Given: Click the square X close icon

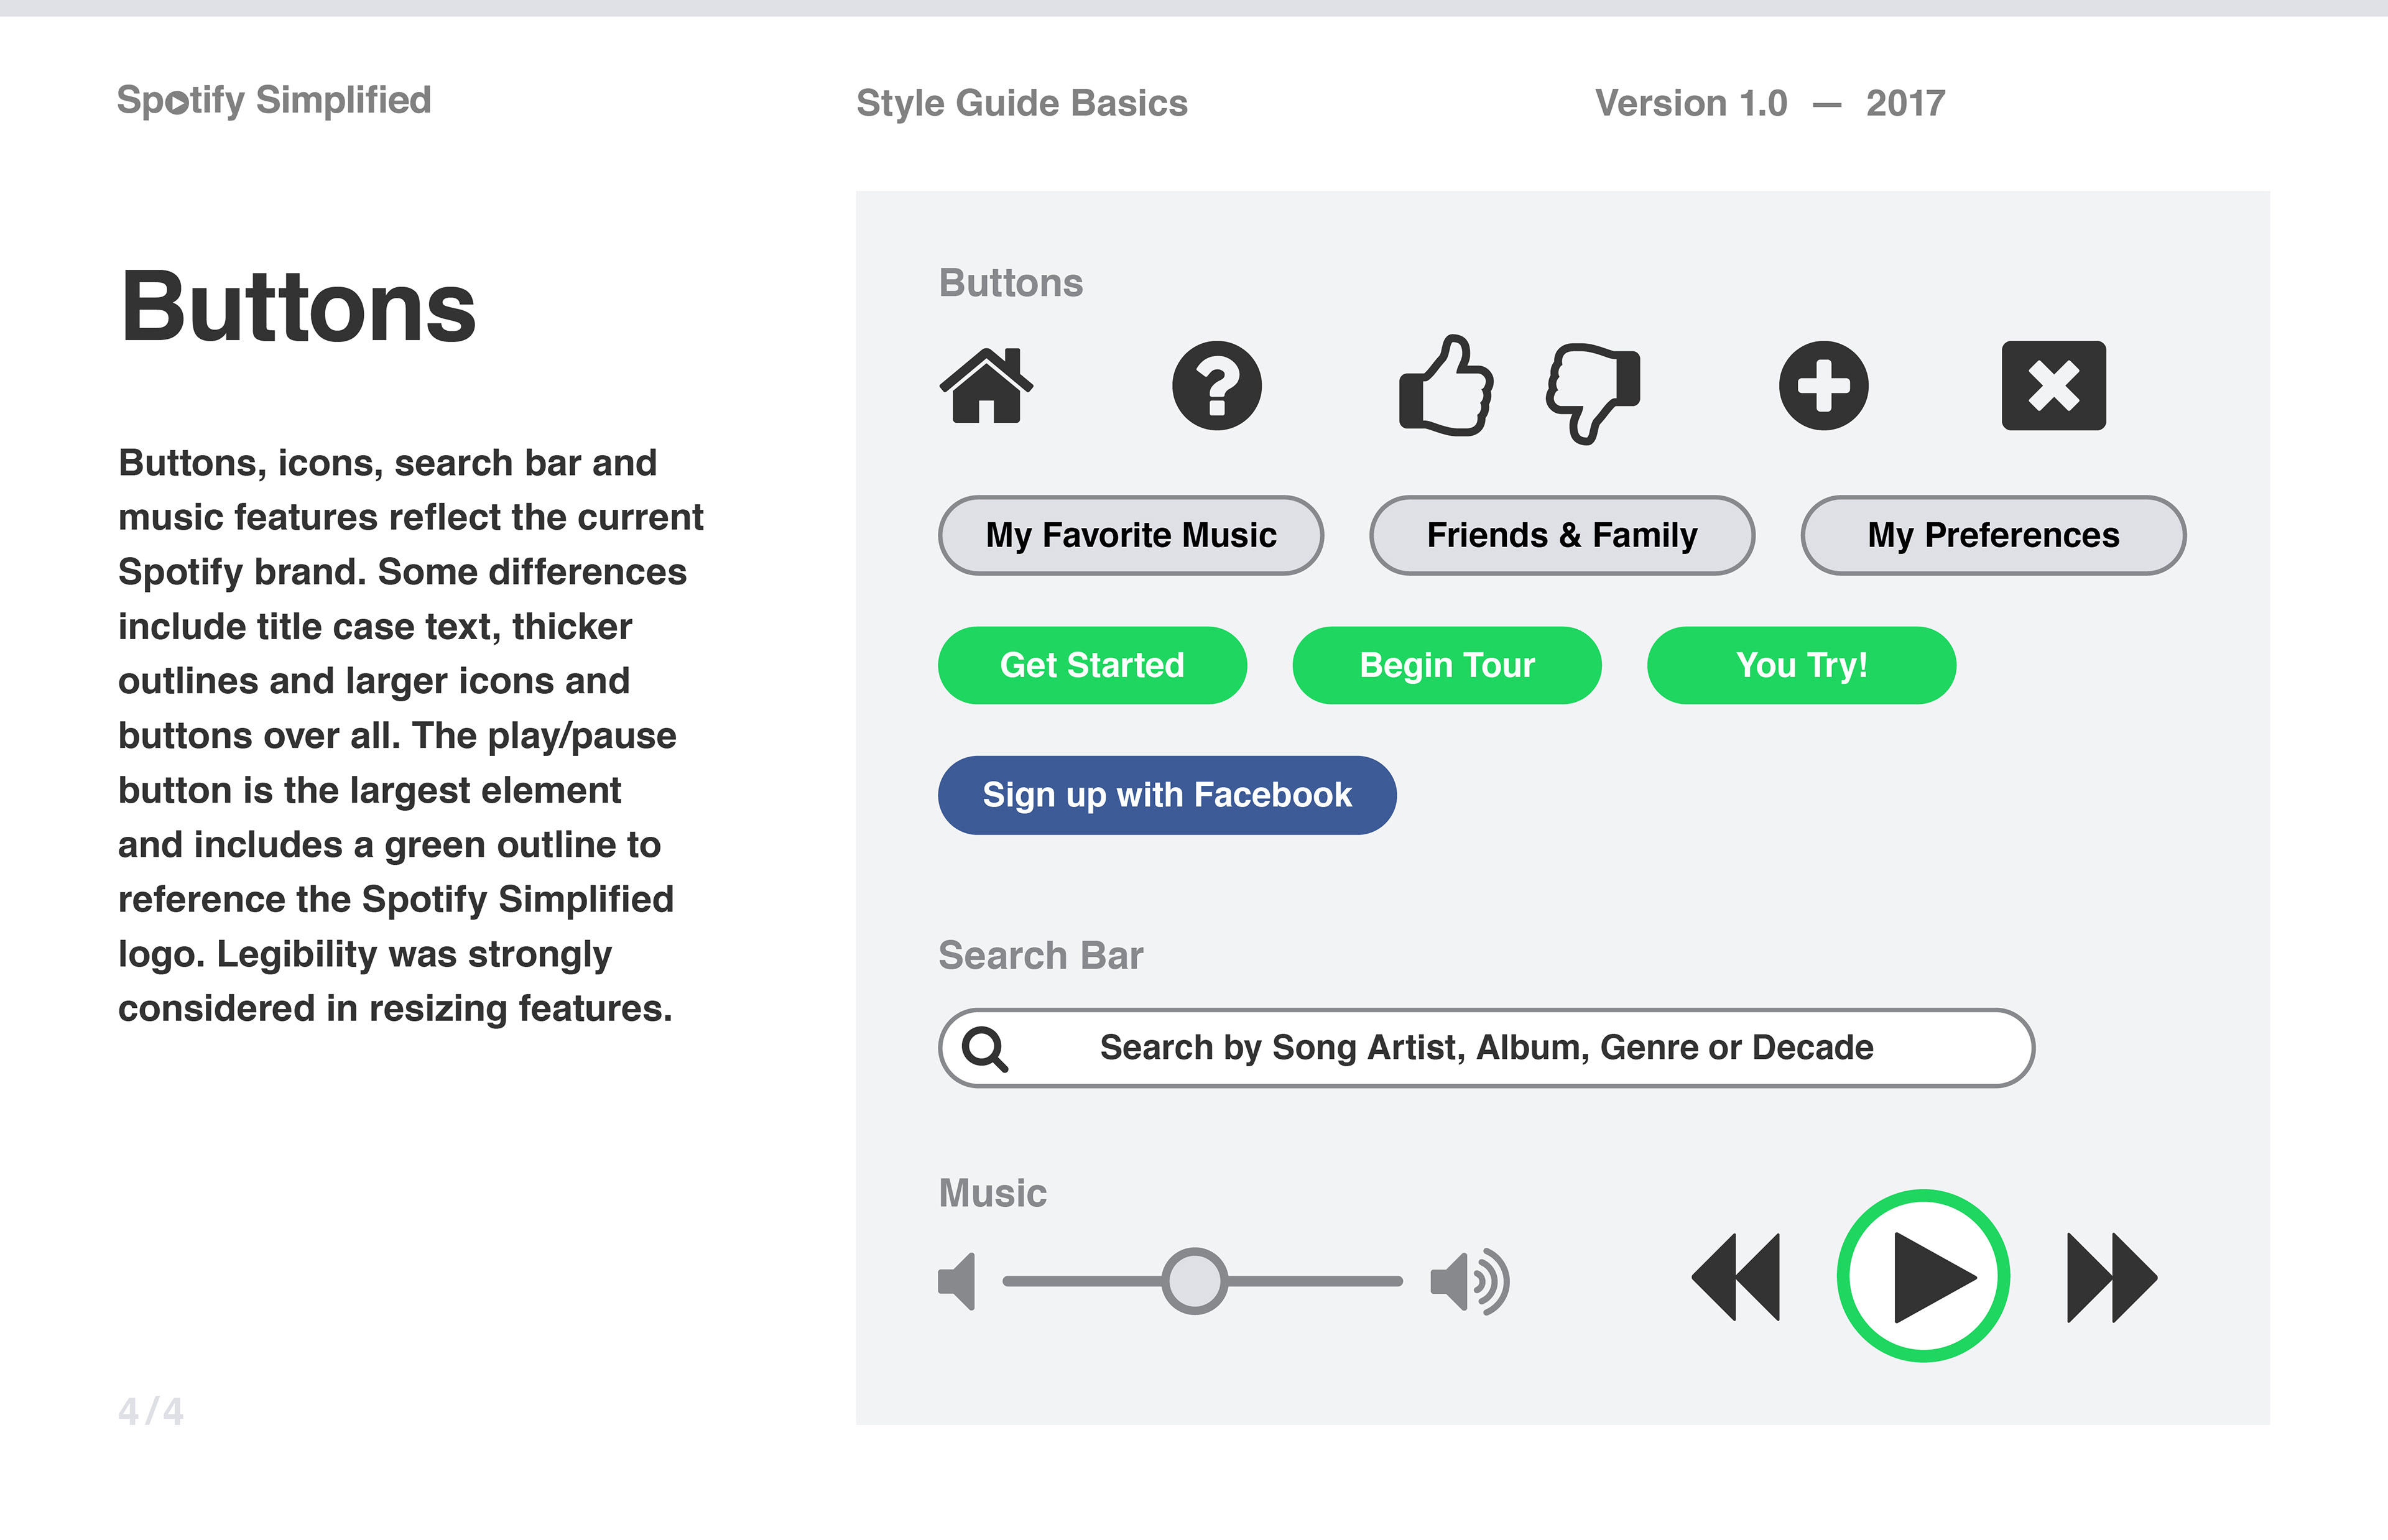Looking at the screenshot, I should (2054, 386).
